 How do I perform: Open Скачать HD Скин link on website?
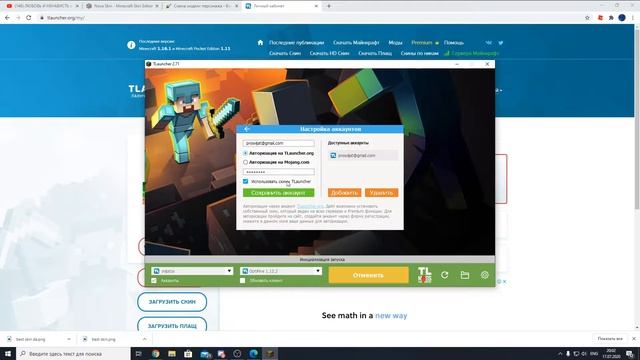click(329, 53)
